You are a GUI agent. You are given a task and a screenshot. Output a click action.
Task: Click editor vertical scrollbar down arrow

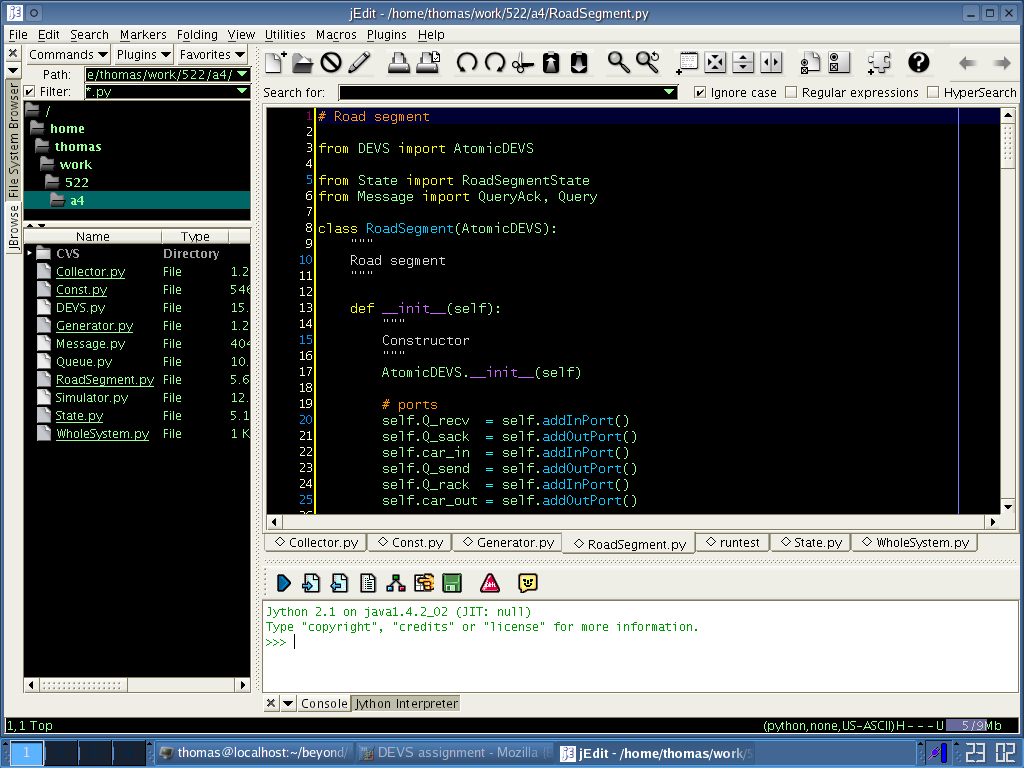(1008, 507)
